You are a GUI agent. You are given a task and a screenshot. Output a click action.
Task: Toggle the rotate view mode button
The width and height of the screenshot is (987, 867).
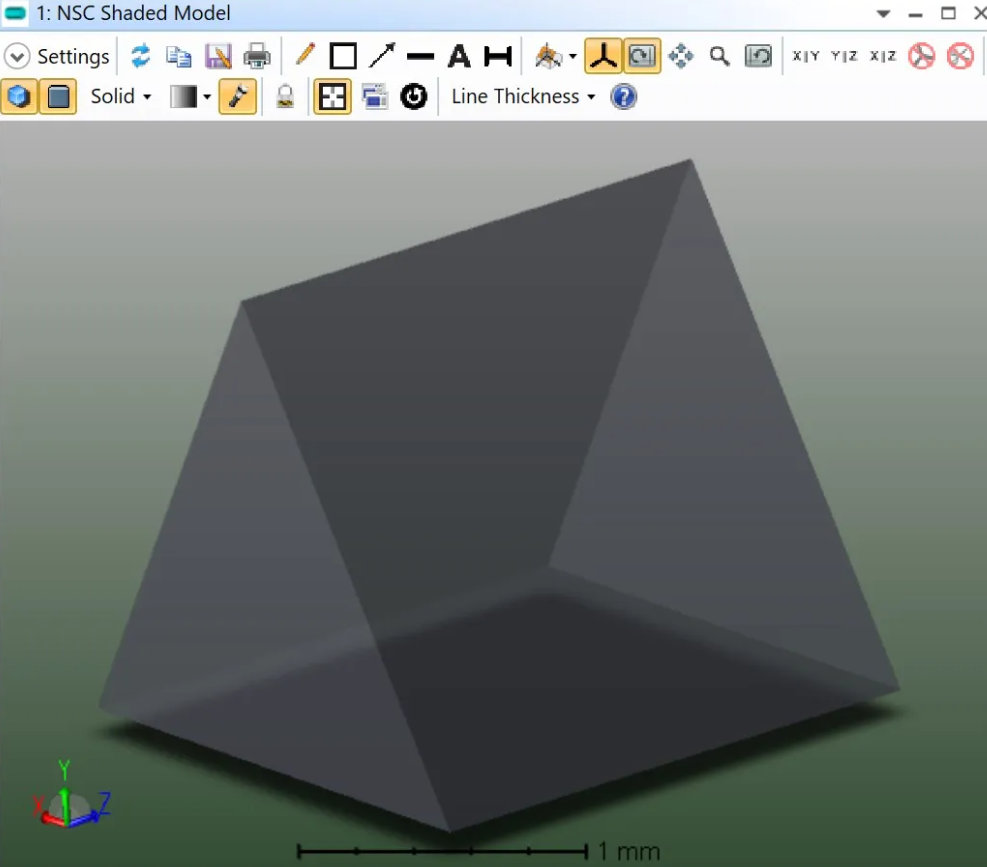coord(642,56)
